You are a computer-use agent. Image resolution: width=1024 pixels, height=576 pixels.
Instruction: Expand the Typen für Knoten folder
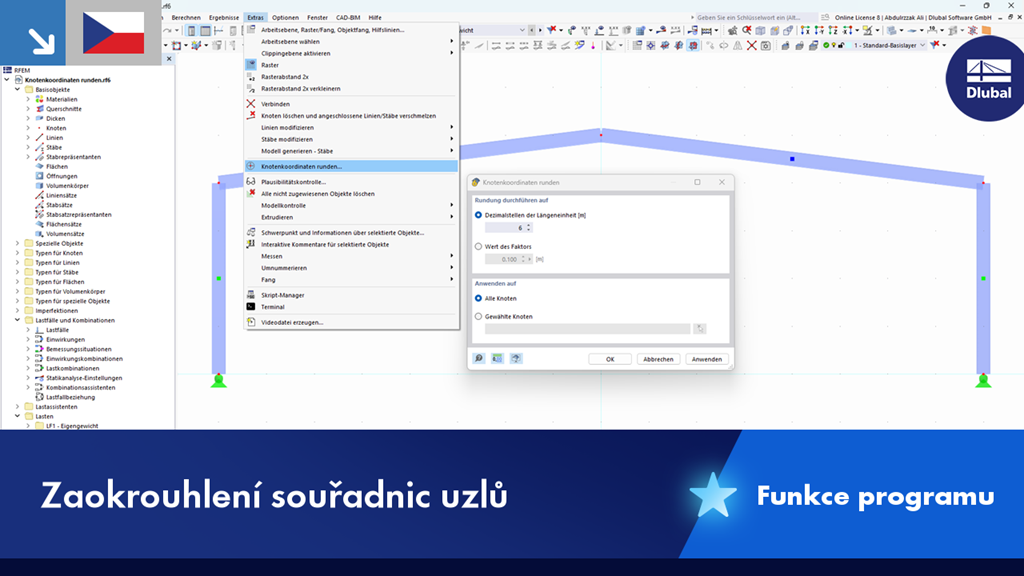pos(18,253)
